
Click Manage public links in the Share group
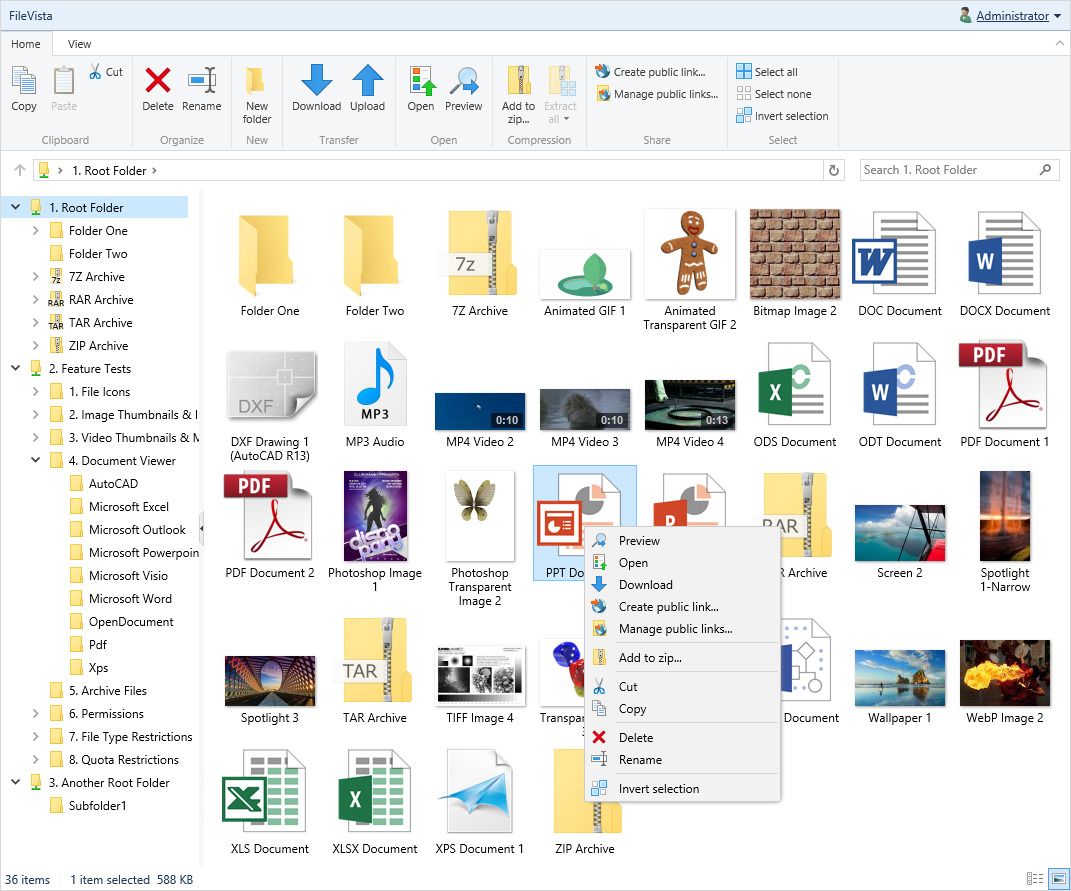point(655,93)
